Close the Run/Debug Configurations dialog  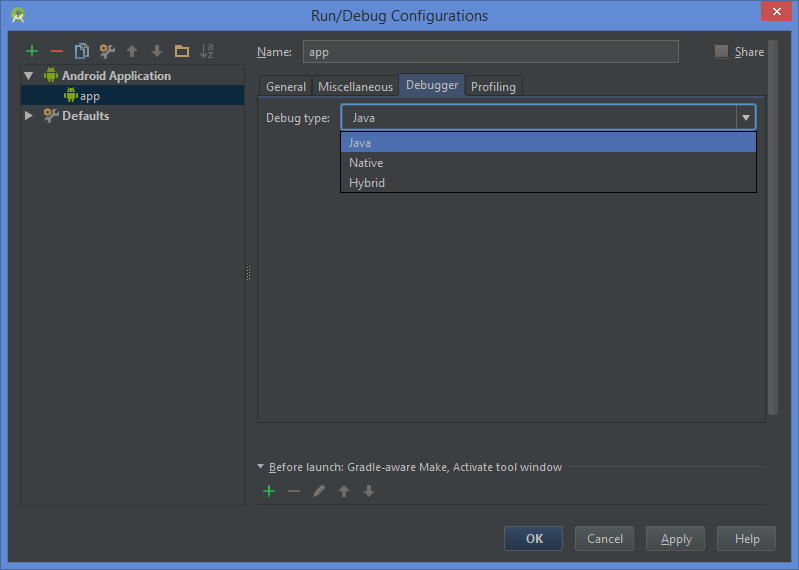pyautogui.click(x=776, y=11)
